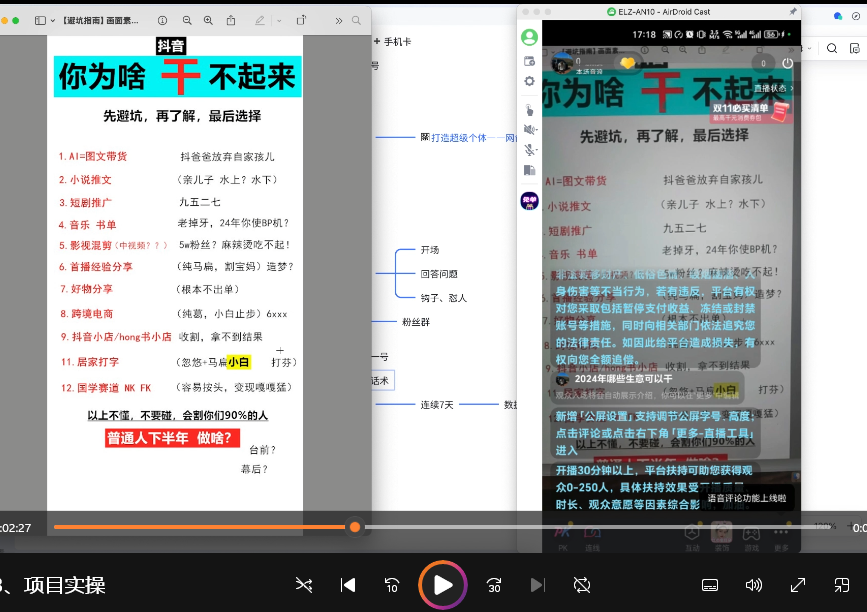Viewport: 867px width, 612px height.
Task: Click the 【避坑指南】 document title in Preview
Action: tap(100, 20)
